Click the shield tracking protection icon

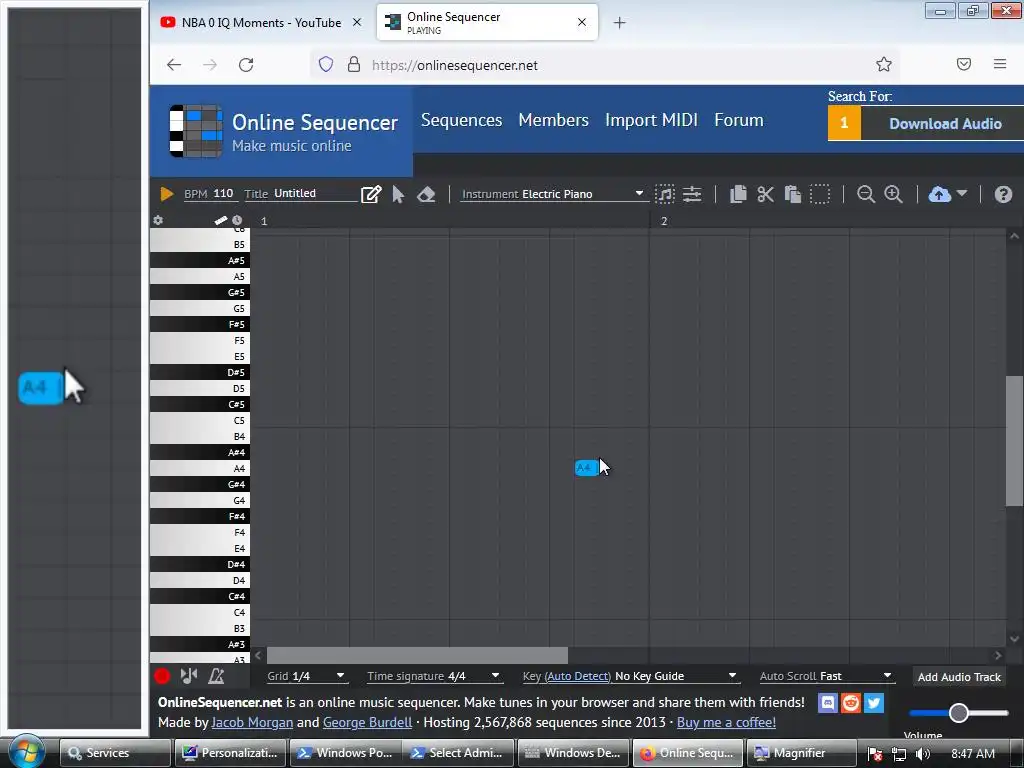(326, 64)
